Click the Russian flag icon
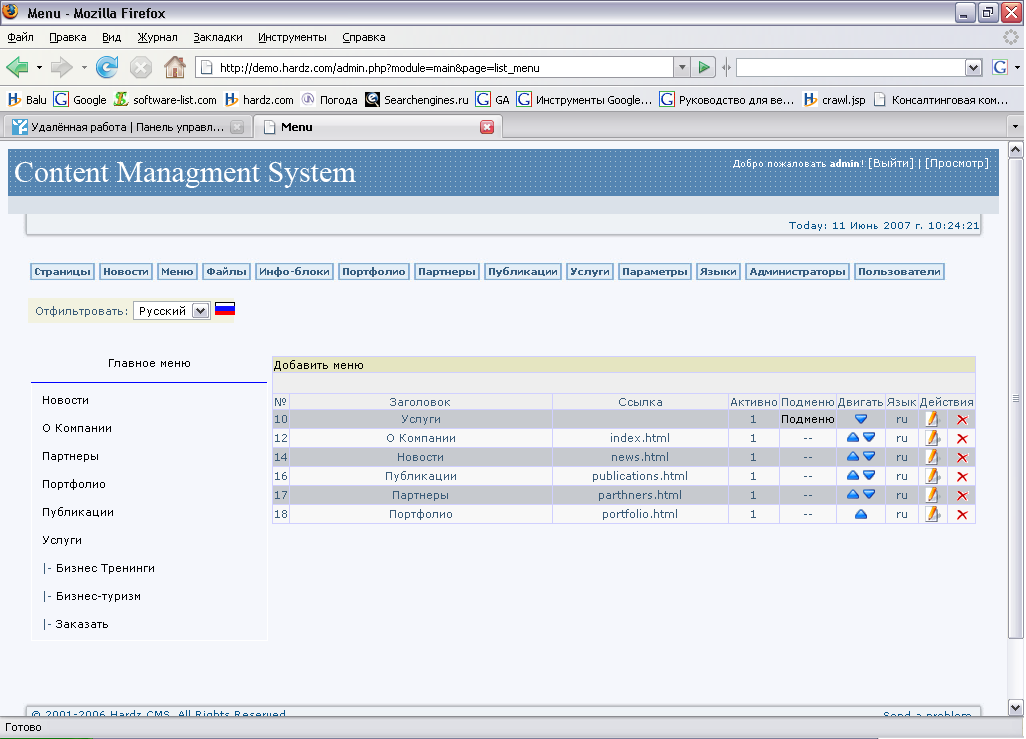 (x=225, y=310)
